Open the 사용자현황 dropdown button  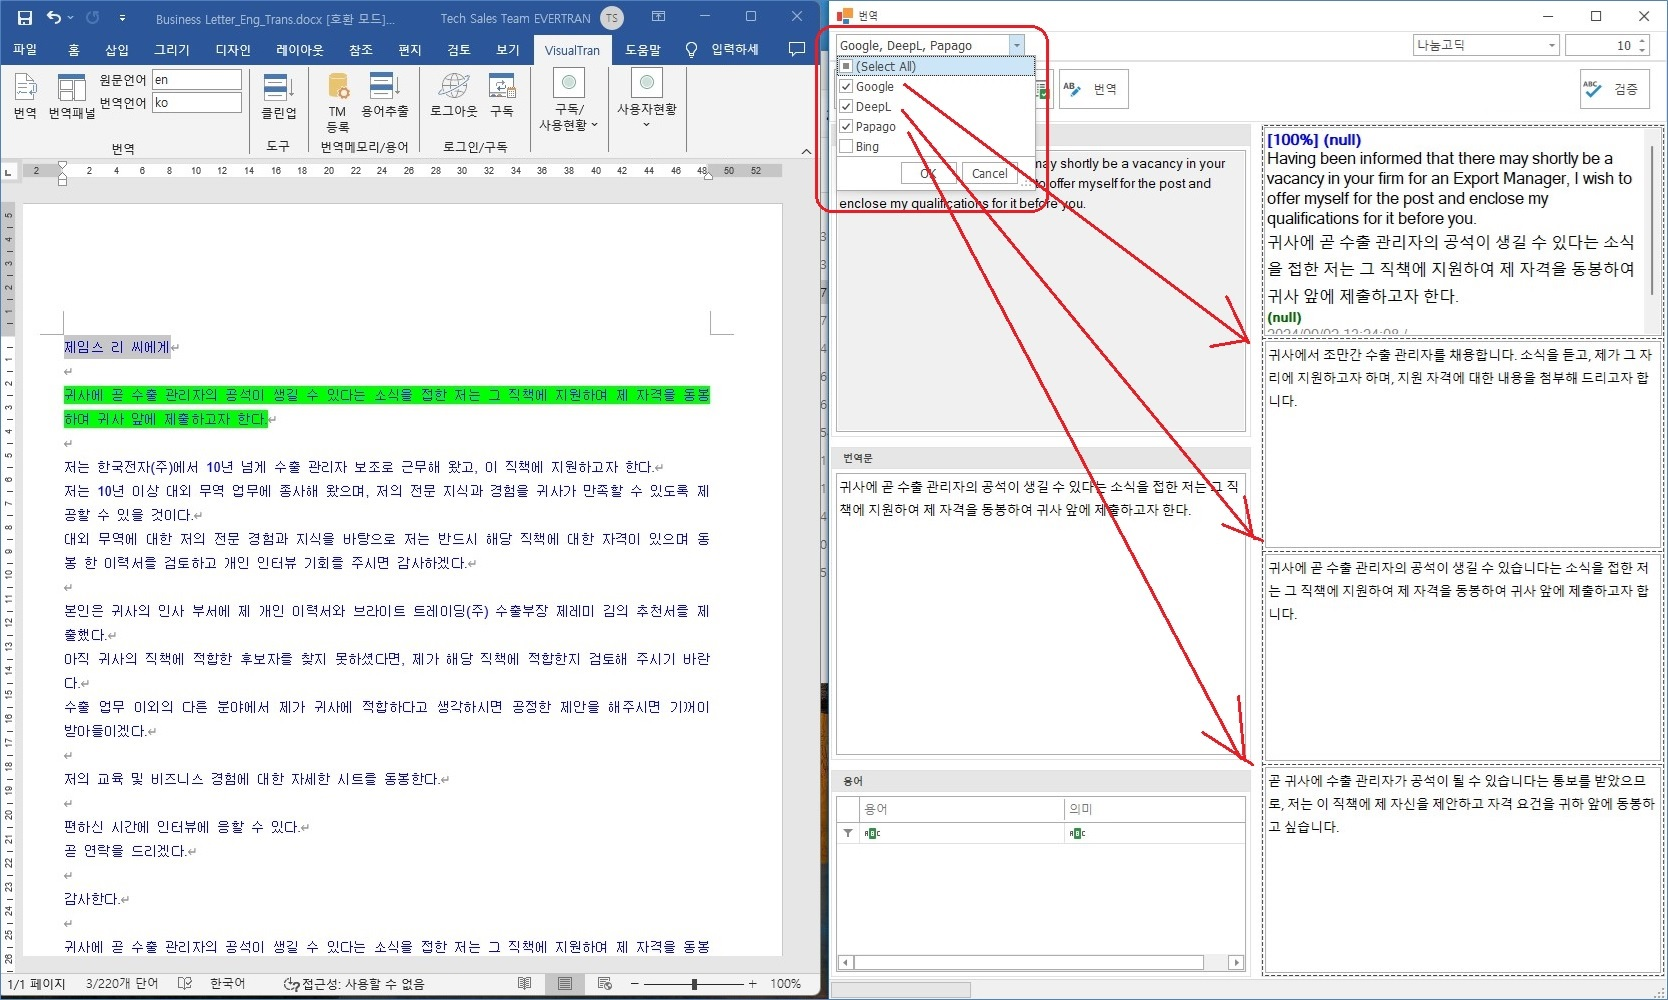click(646, 98)
